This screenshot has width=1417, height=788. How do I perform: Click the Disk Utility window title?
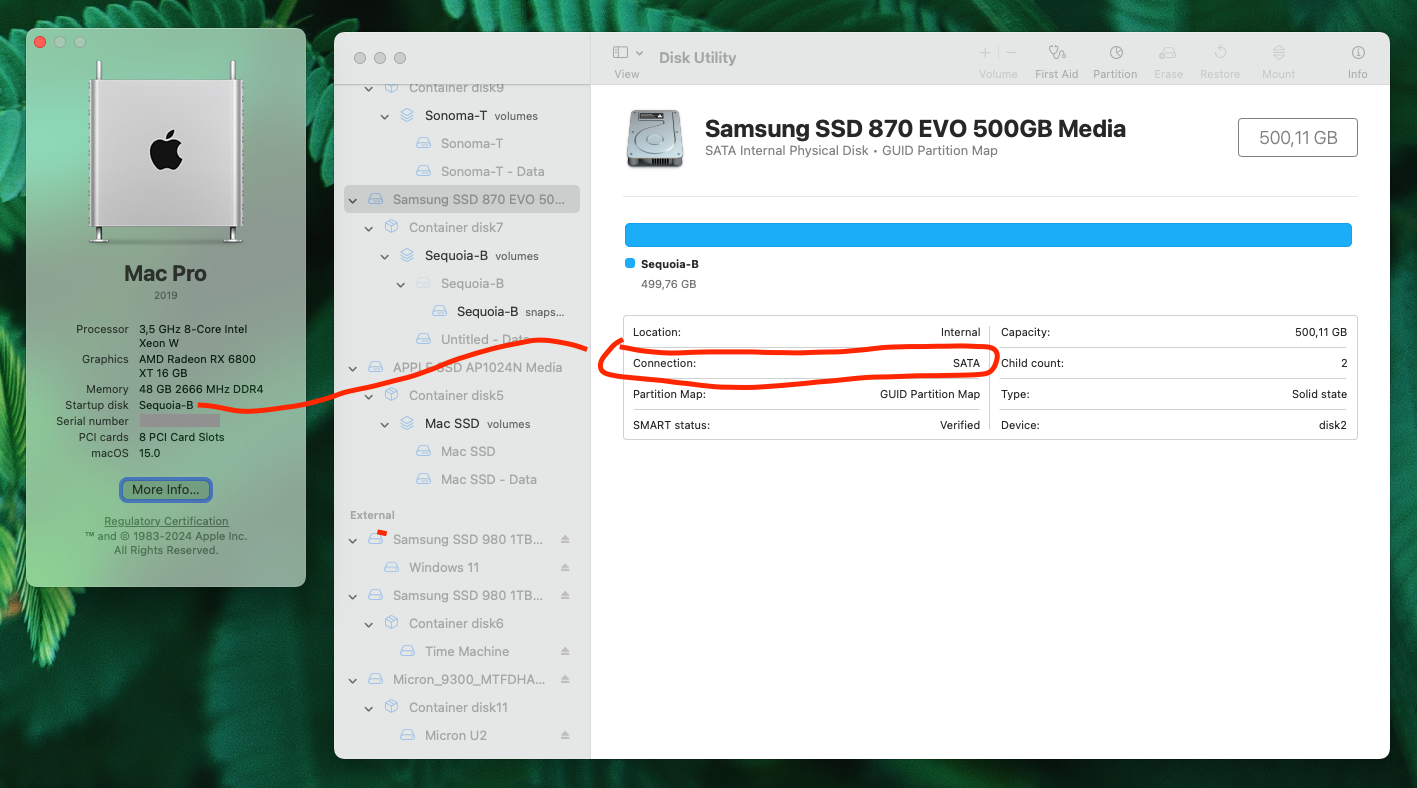pyautogui.click(x=698, y=57)
